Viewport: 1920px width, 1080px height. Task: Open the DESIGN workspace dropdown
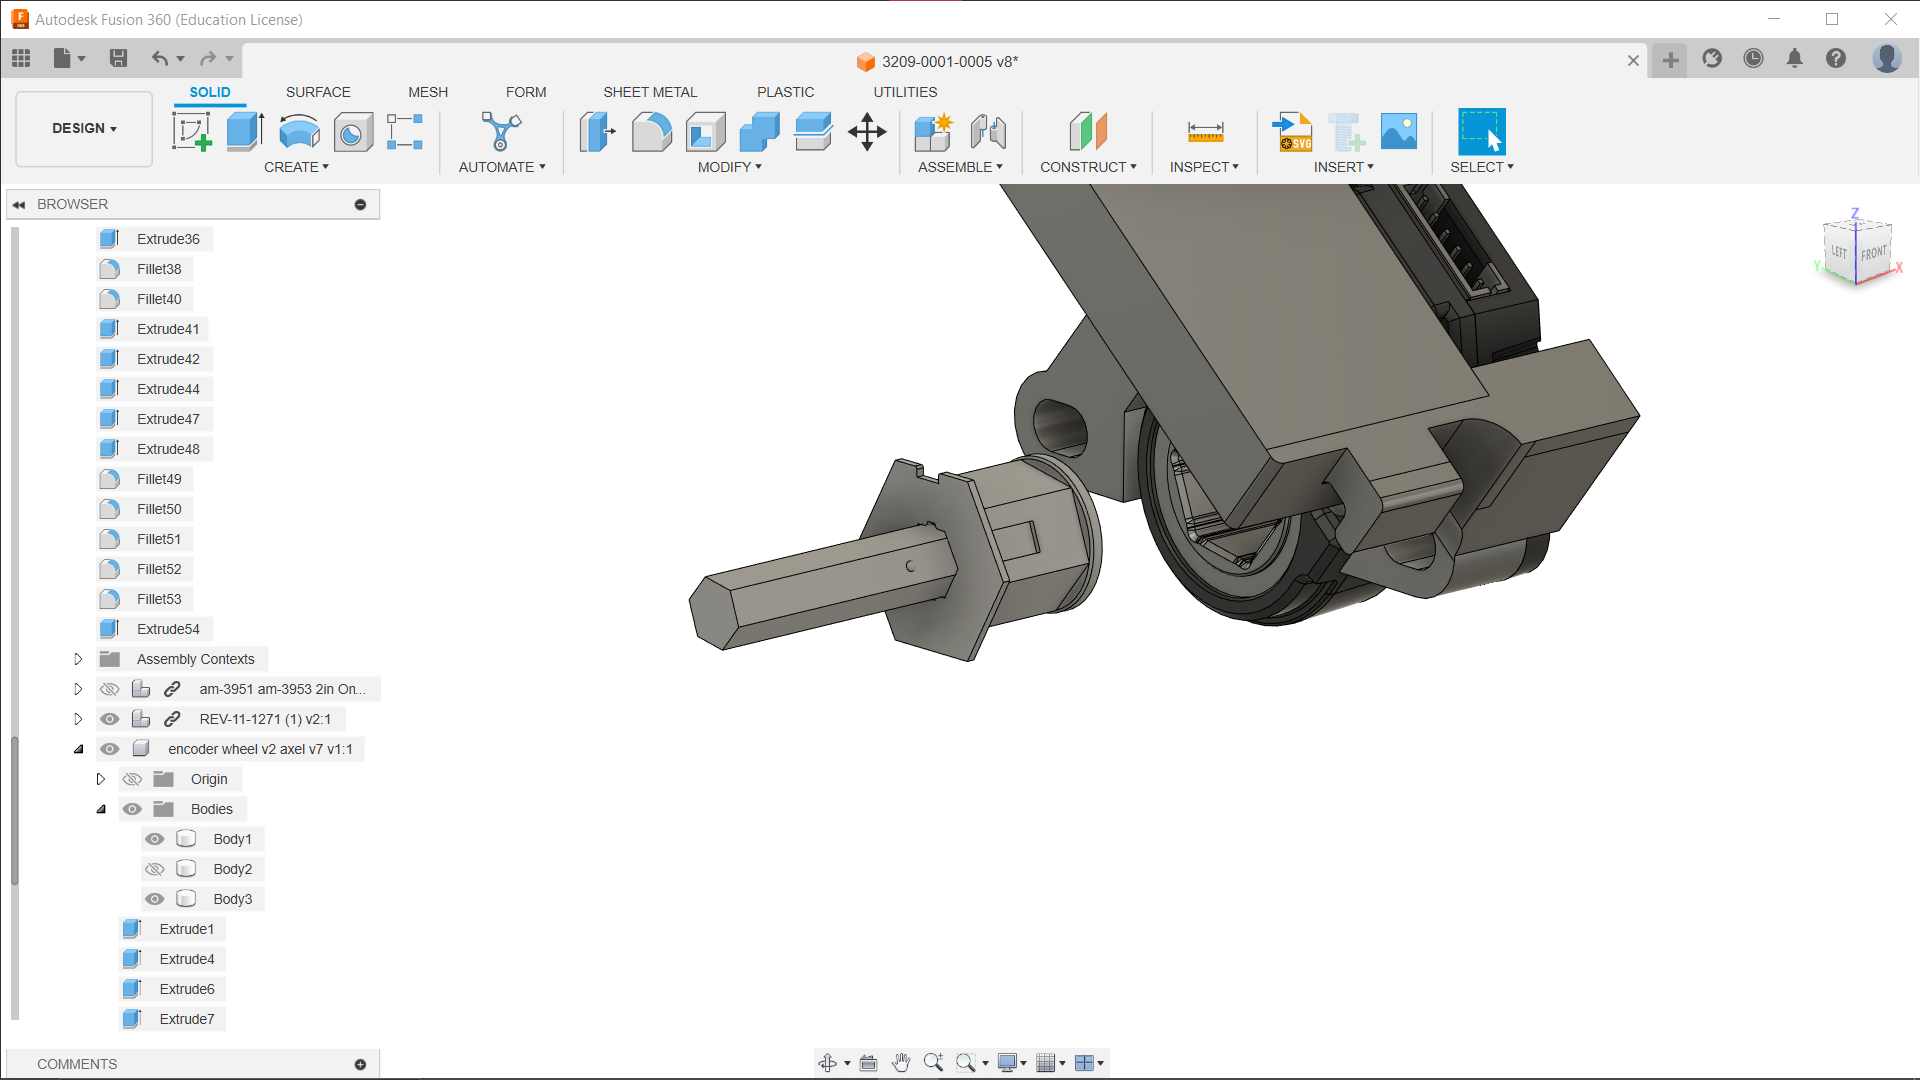coord(84,128)
